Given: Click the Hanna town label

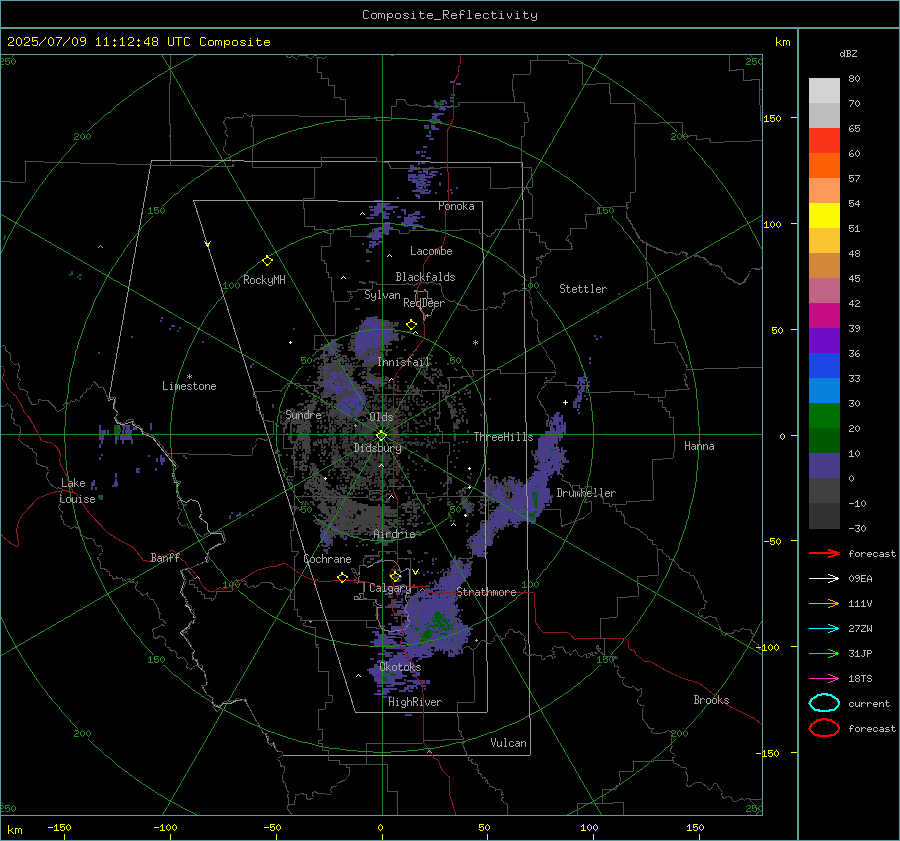Looking at the screenshot, I should (x=699, y=446).
